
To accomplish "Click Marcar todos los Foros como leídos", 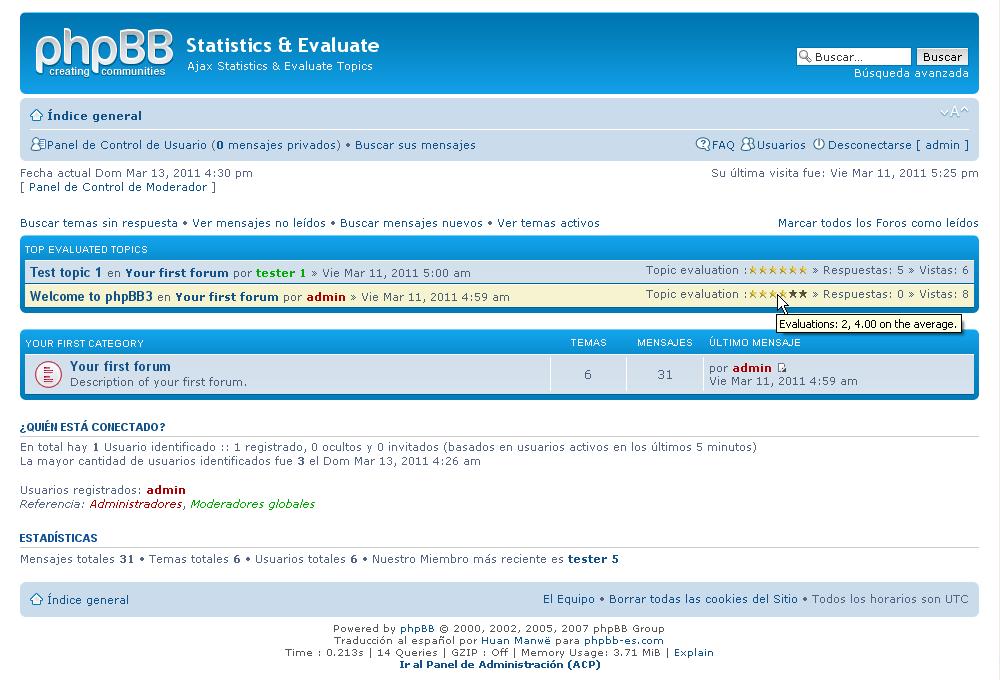I will tap(877, 223).
